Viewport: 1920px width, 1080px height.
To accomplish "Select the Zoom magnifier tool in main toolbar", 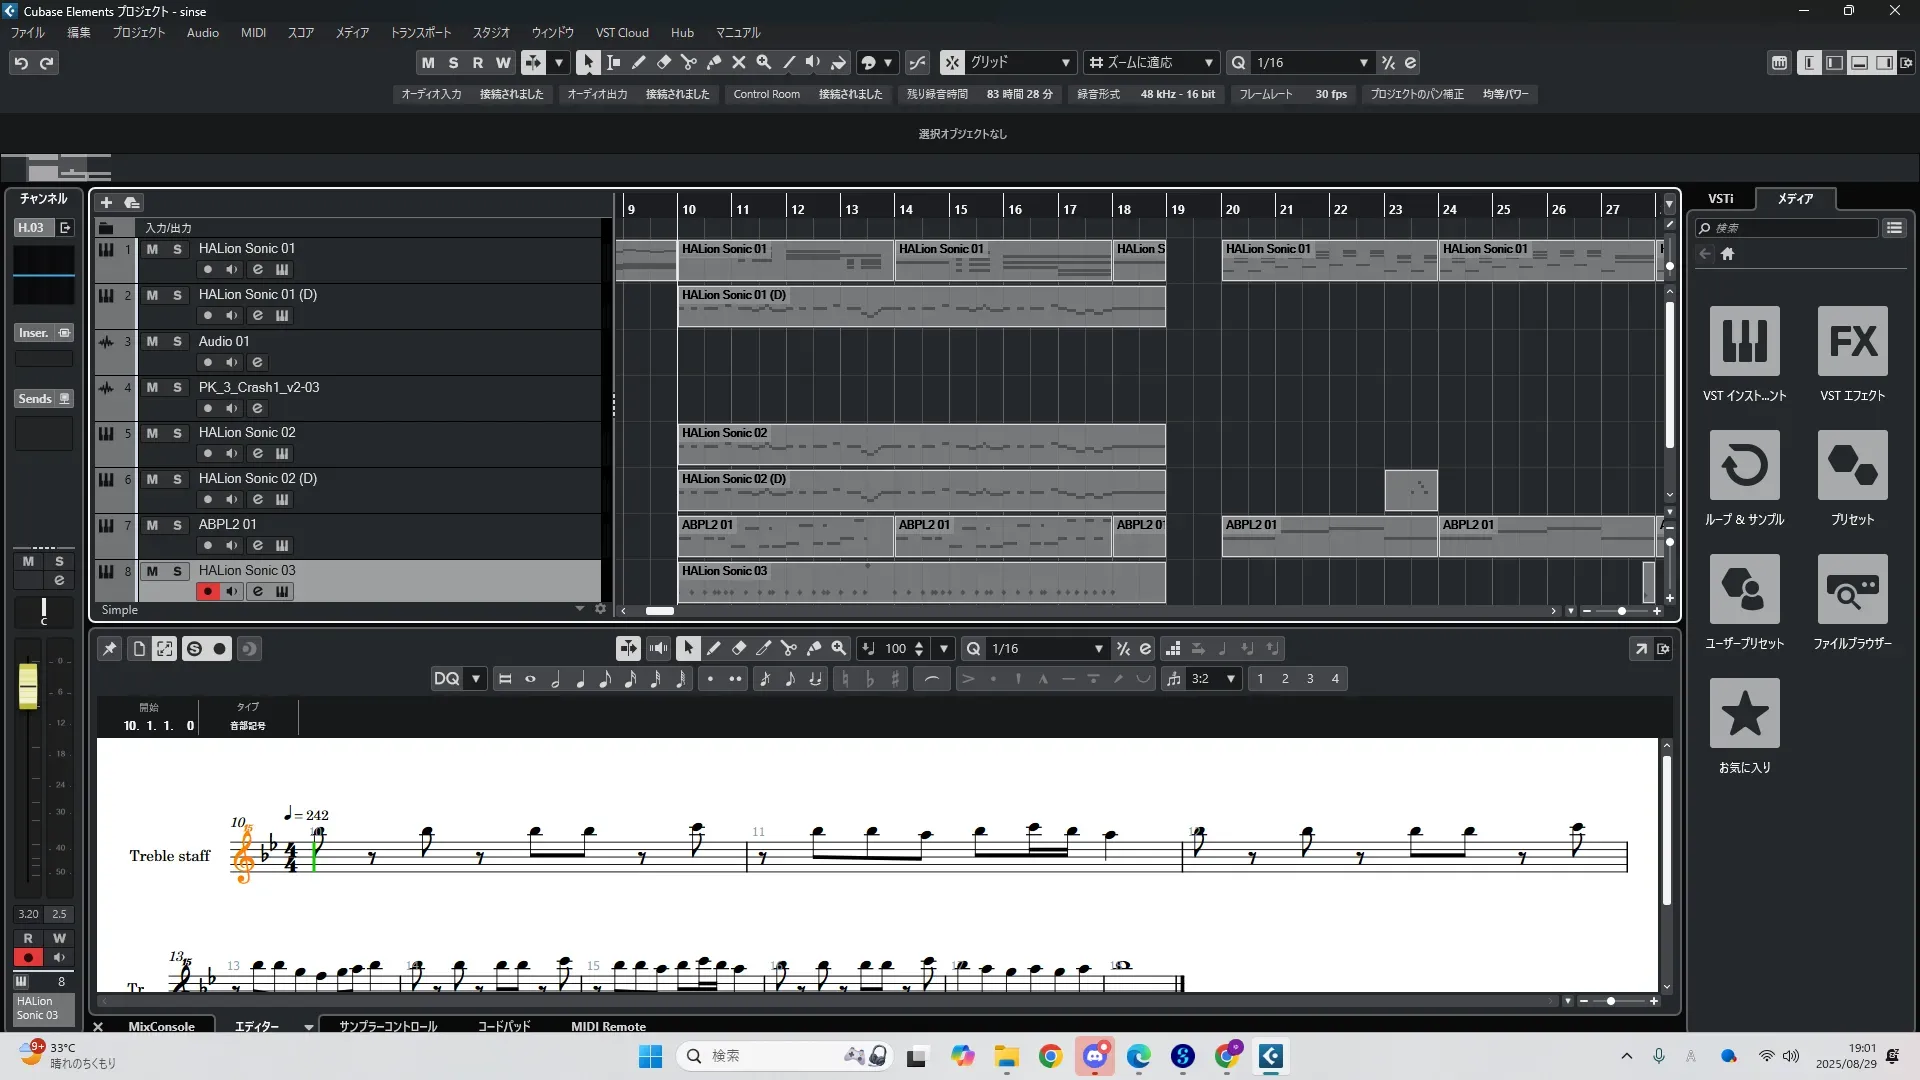I will tap(764, 62).
